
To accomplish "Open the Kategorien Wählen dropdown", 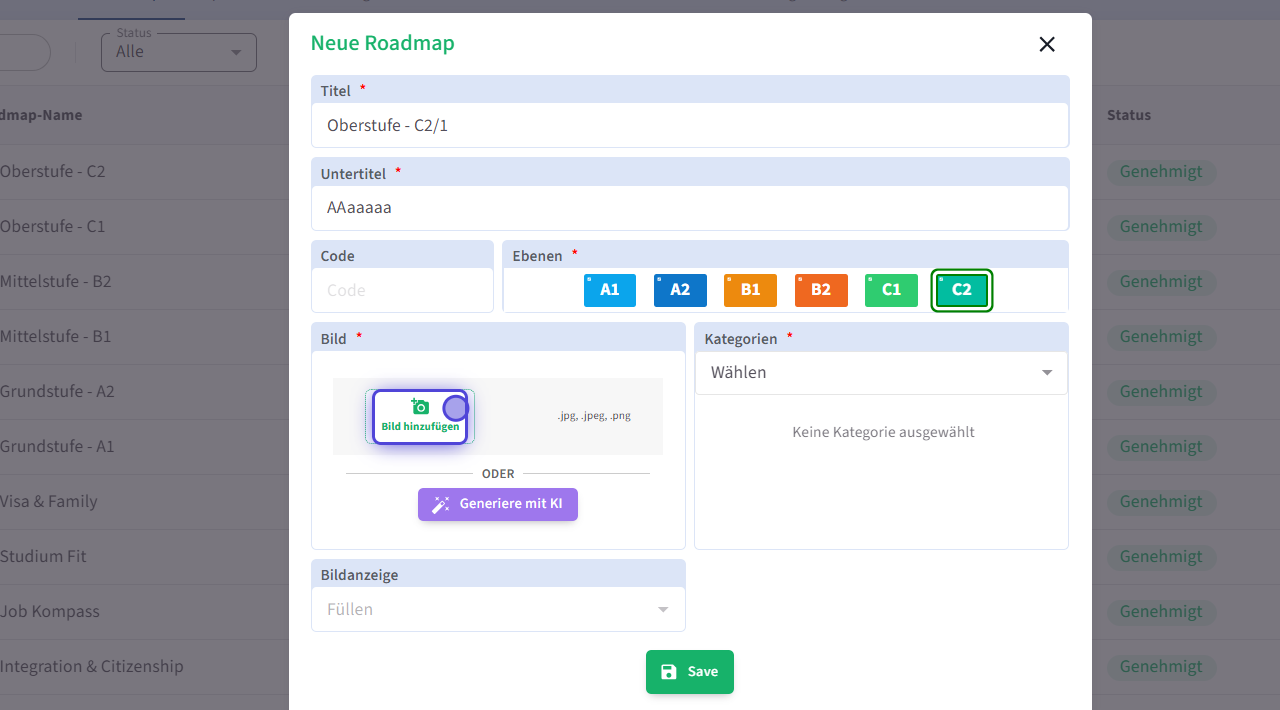I will tap(880, 373).
